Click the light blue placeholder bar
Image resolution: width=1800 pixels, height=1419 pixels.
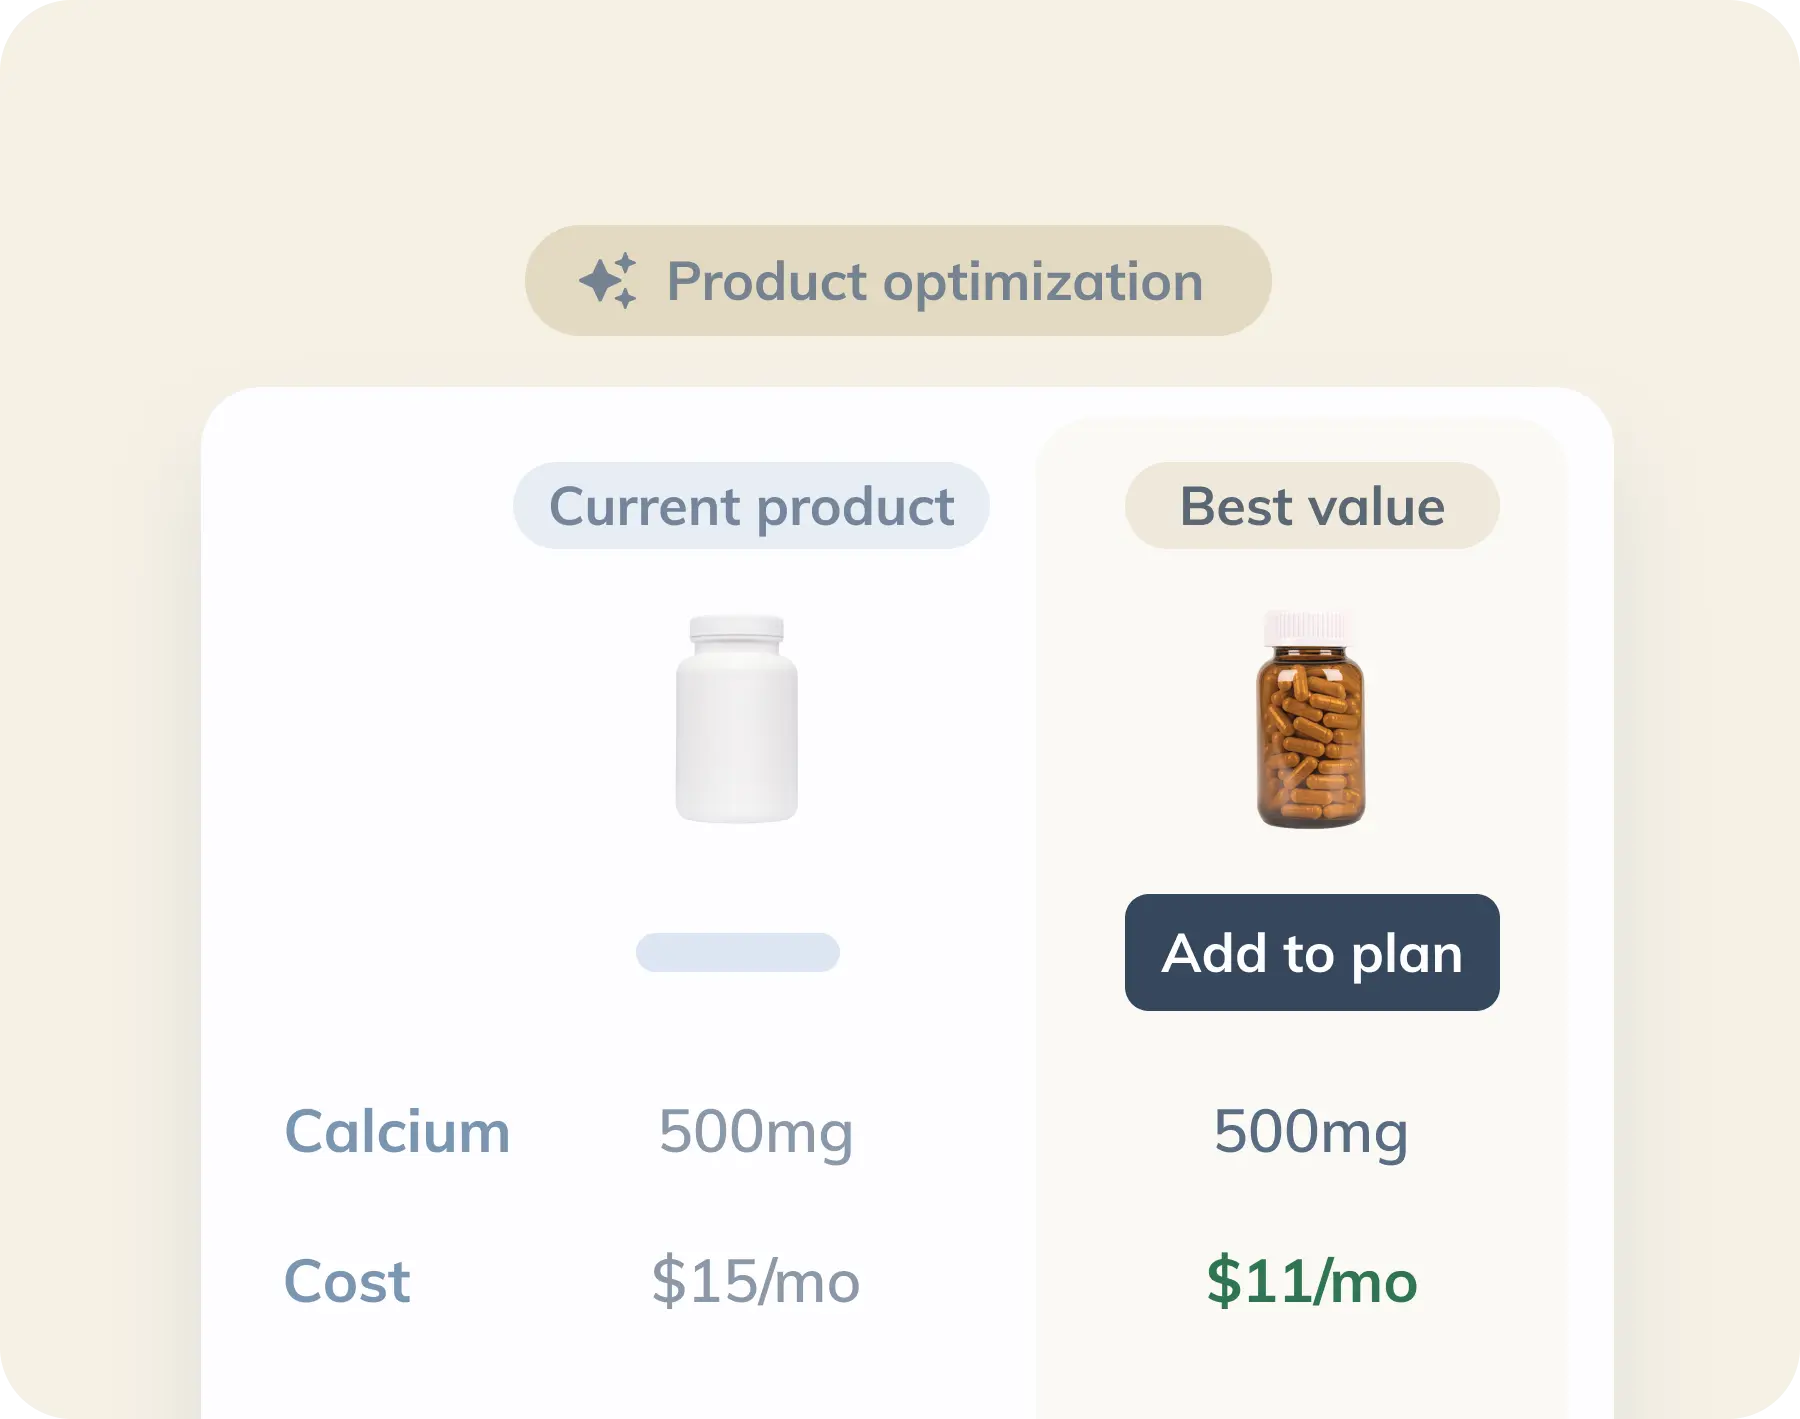tap(737, 952)
